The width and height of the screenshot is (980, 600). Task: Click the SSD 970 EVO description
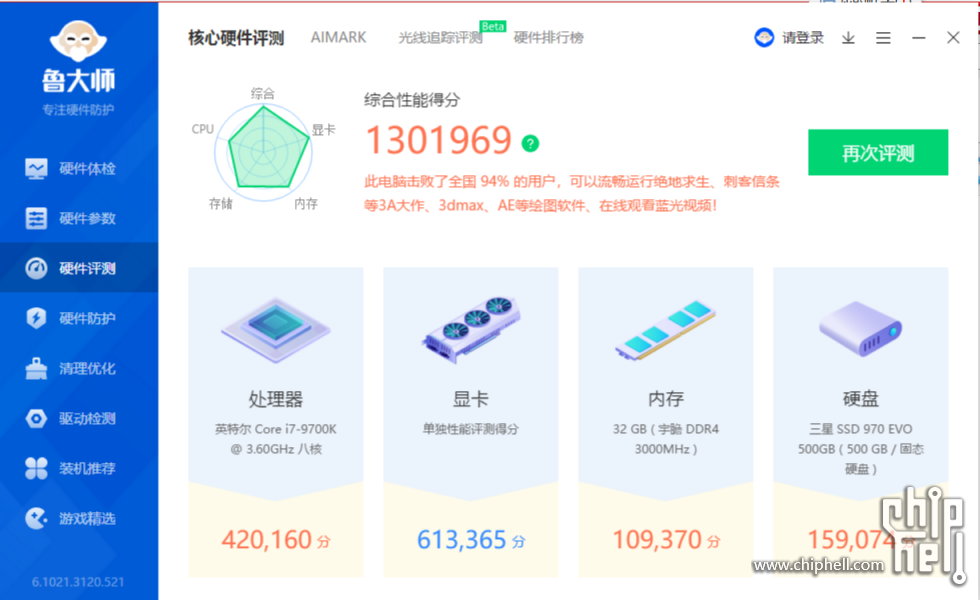(x=861, y=449)
